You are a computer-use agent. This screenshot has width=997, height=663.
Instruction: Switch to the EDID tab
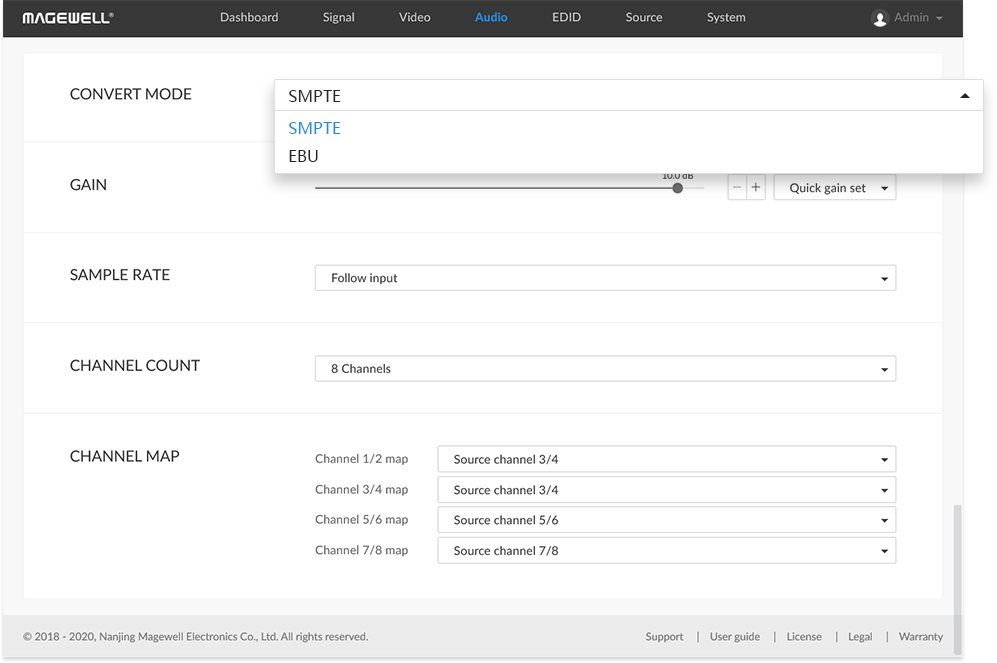coord(567,18)
